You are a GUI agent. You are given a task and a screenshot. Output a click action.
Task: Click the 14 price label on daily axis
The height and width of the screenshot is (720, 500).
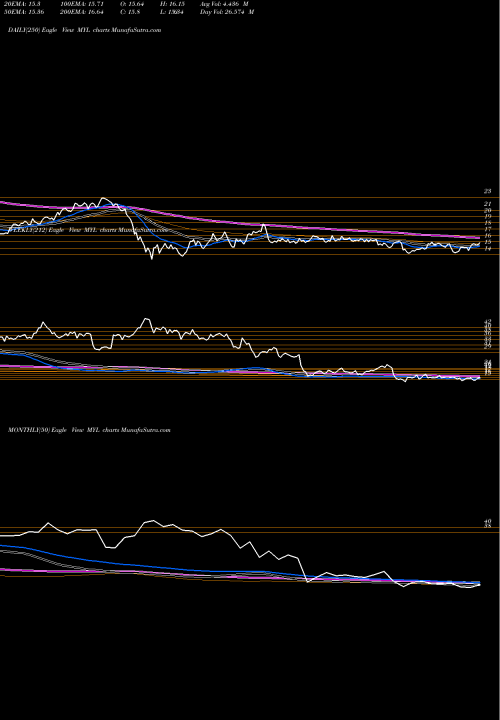point(488,248)
